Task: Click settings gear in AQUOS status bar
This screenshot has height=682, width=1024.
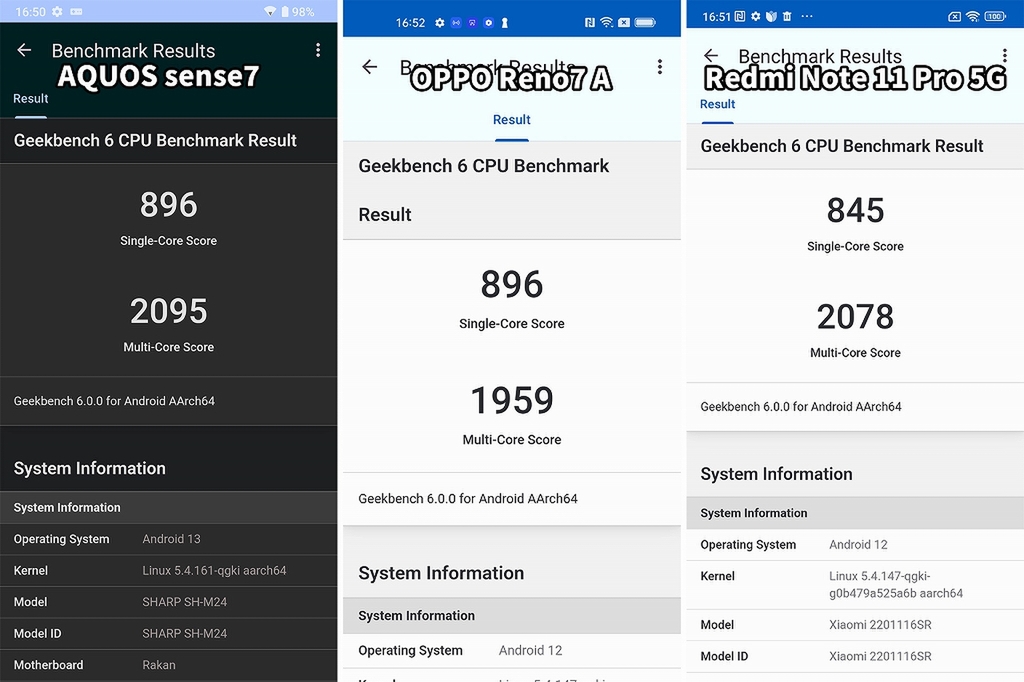Action: click(57, 12)
